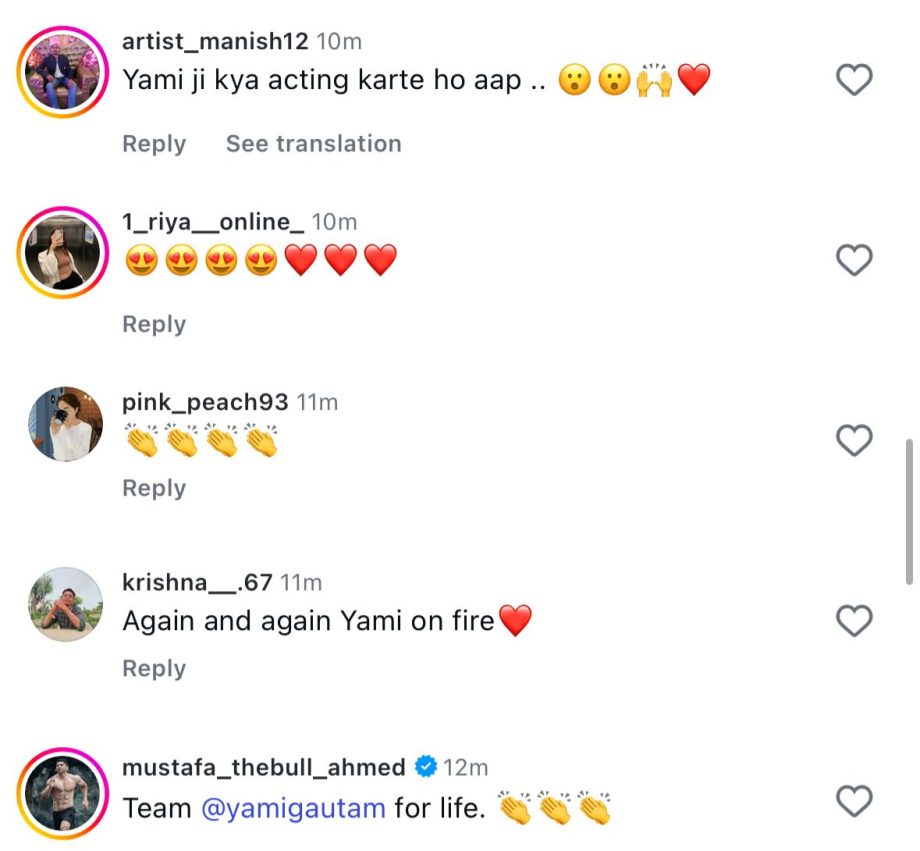Tap heart on pink_peach93's clapping comment

(x=854, y=440)
